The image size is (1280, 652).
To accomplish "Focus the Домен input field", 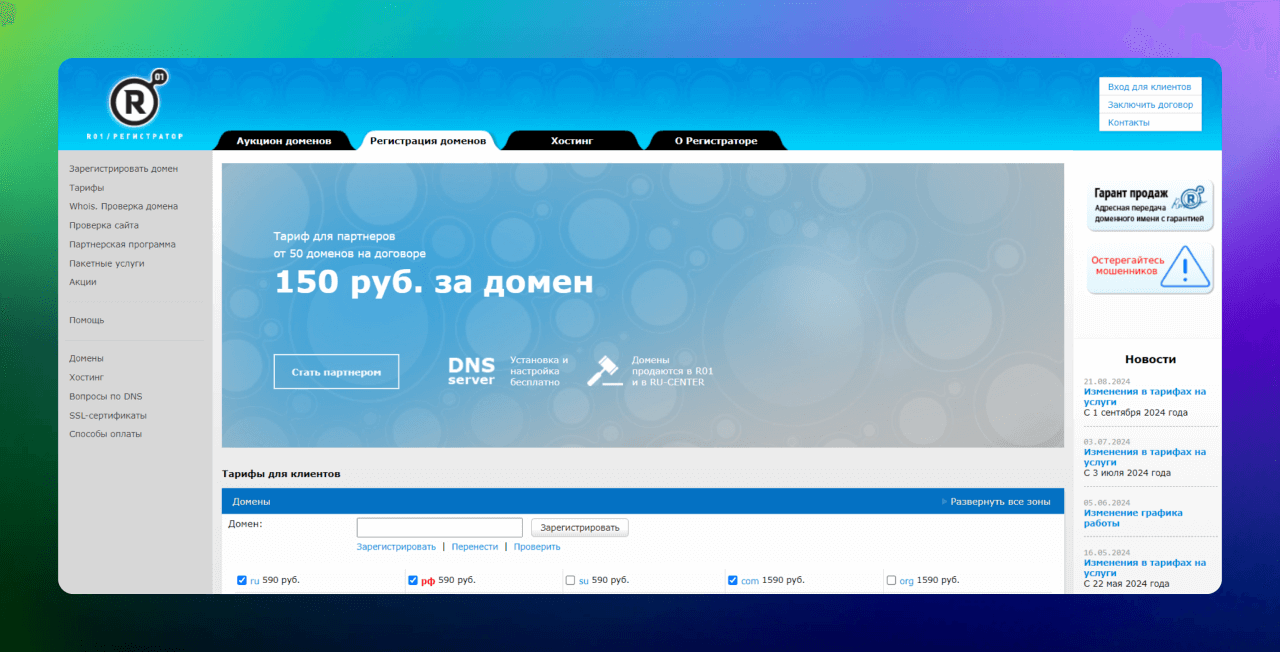I will [440, 527].
